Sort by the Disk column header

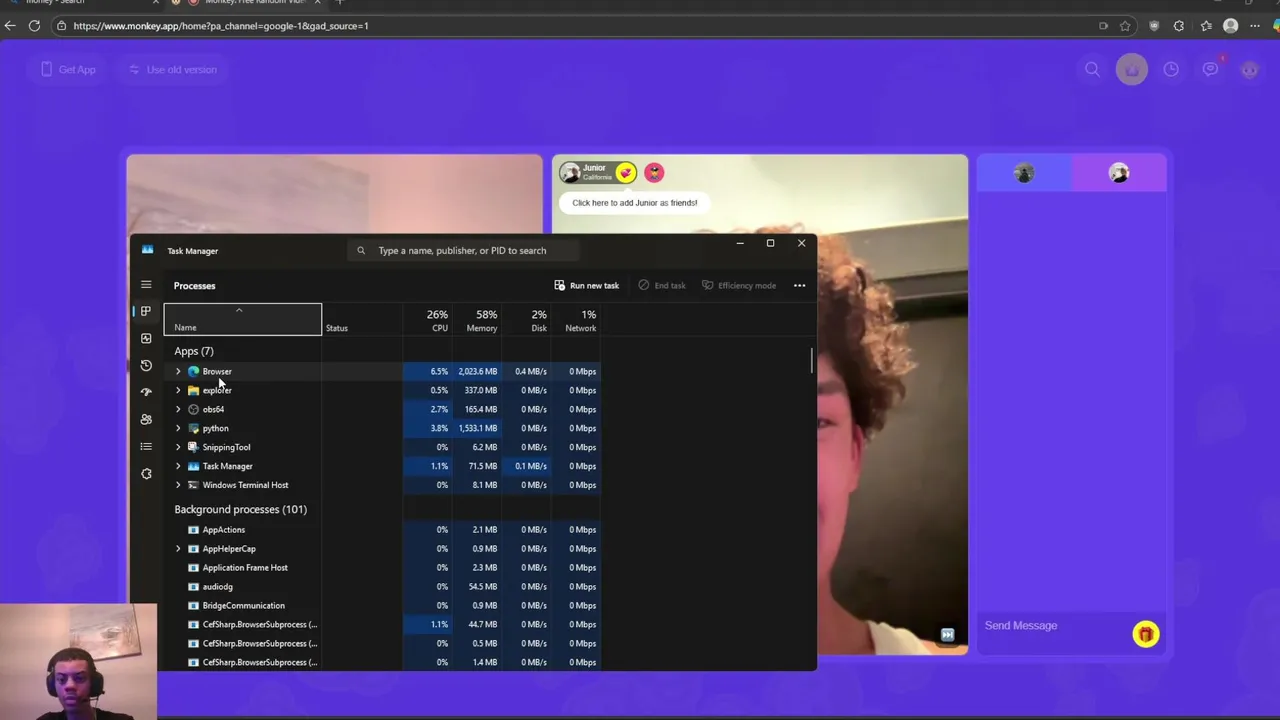[525, 319]
